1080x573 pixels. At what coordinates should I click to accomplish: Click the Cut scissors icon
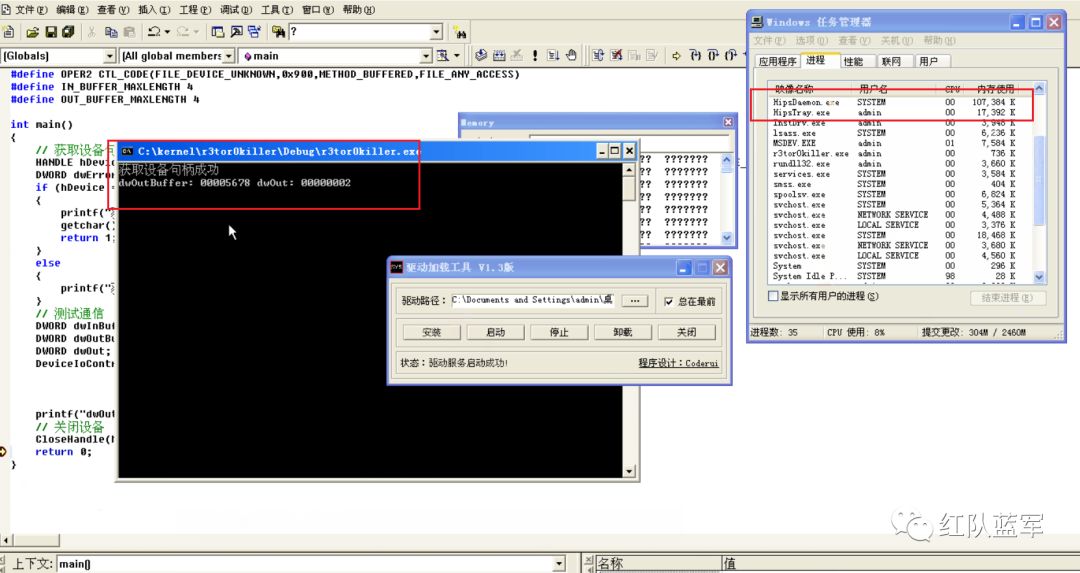point(92,32)
